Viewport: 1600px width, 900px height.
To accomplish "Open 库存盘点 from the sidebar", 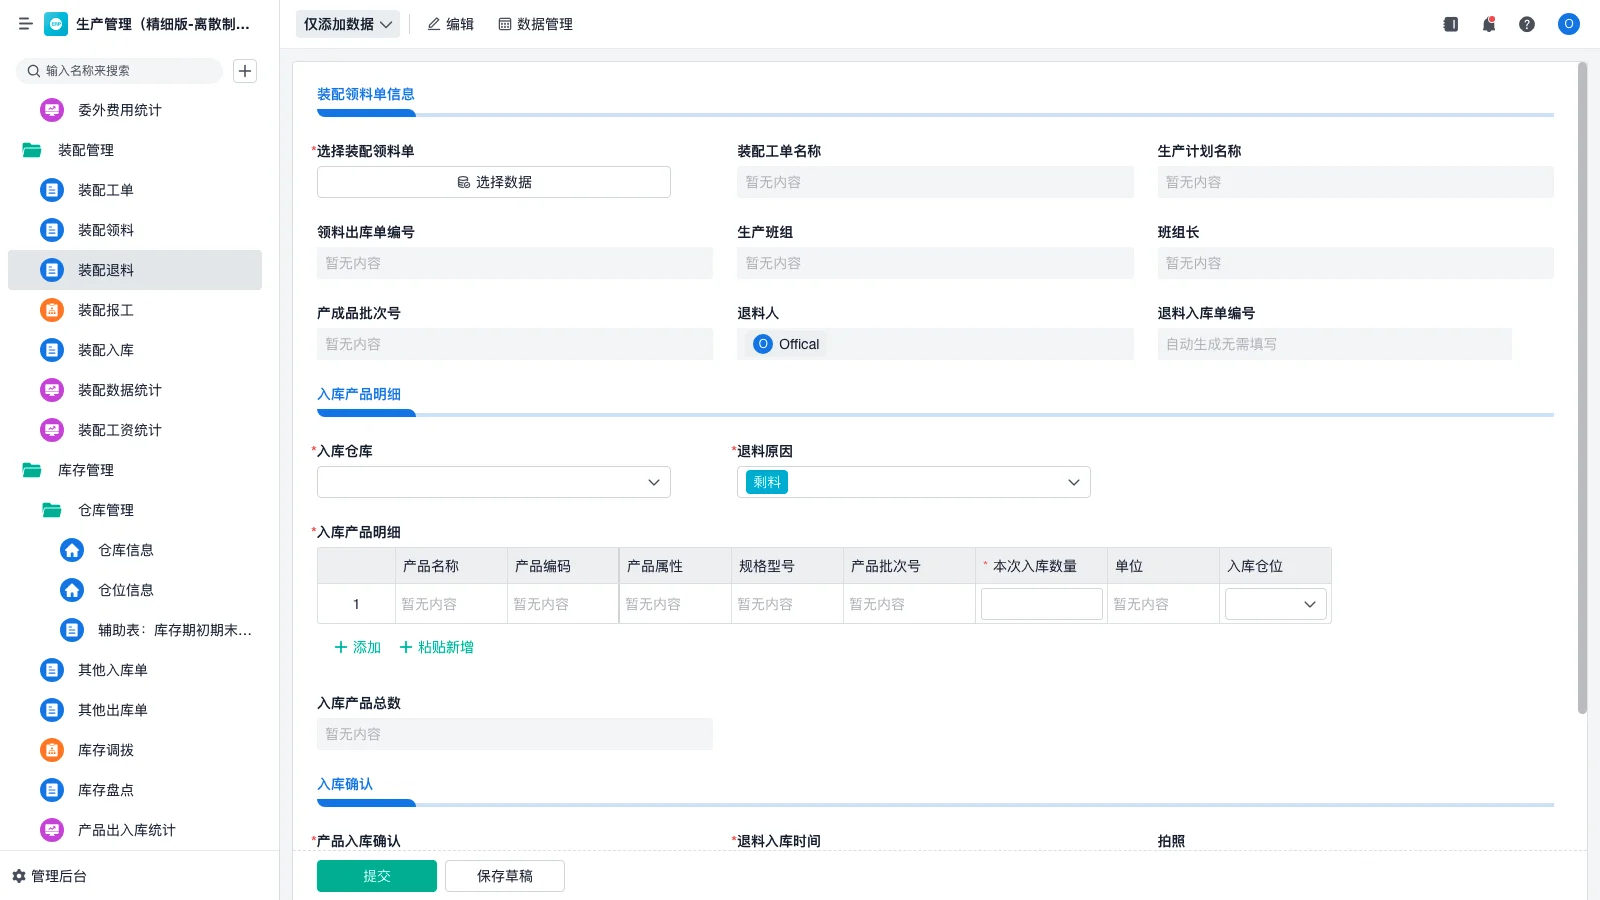I will pyautogui.click(x=105, y=790).
